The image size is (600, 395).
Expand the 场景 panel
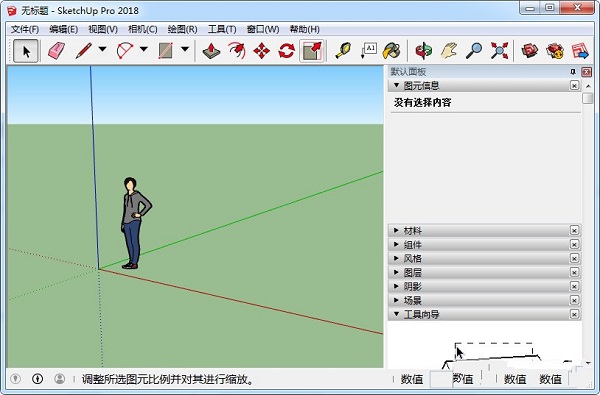coord(396,300)
